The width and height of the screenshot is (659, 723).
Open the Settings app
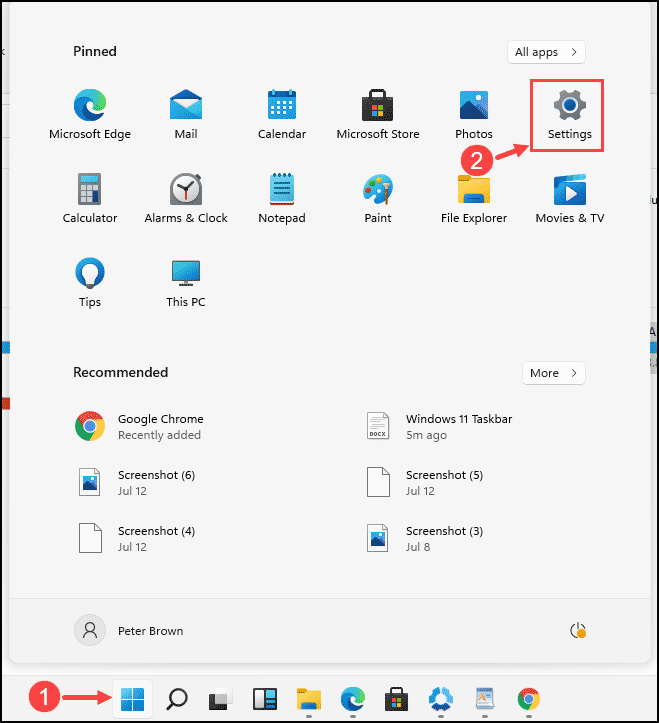570,114
